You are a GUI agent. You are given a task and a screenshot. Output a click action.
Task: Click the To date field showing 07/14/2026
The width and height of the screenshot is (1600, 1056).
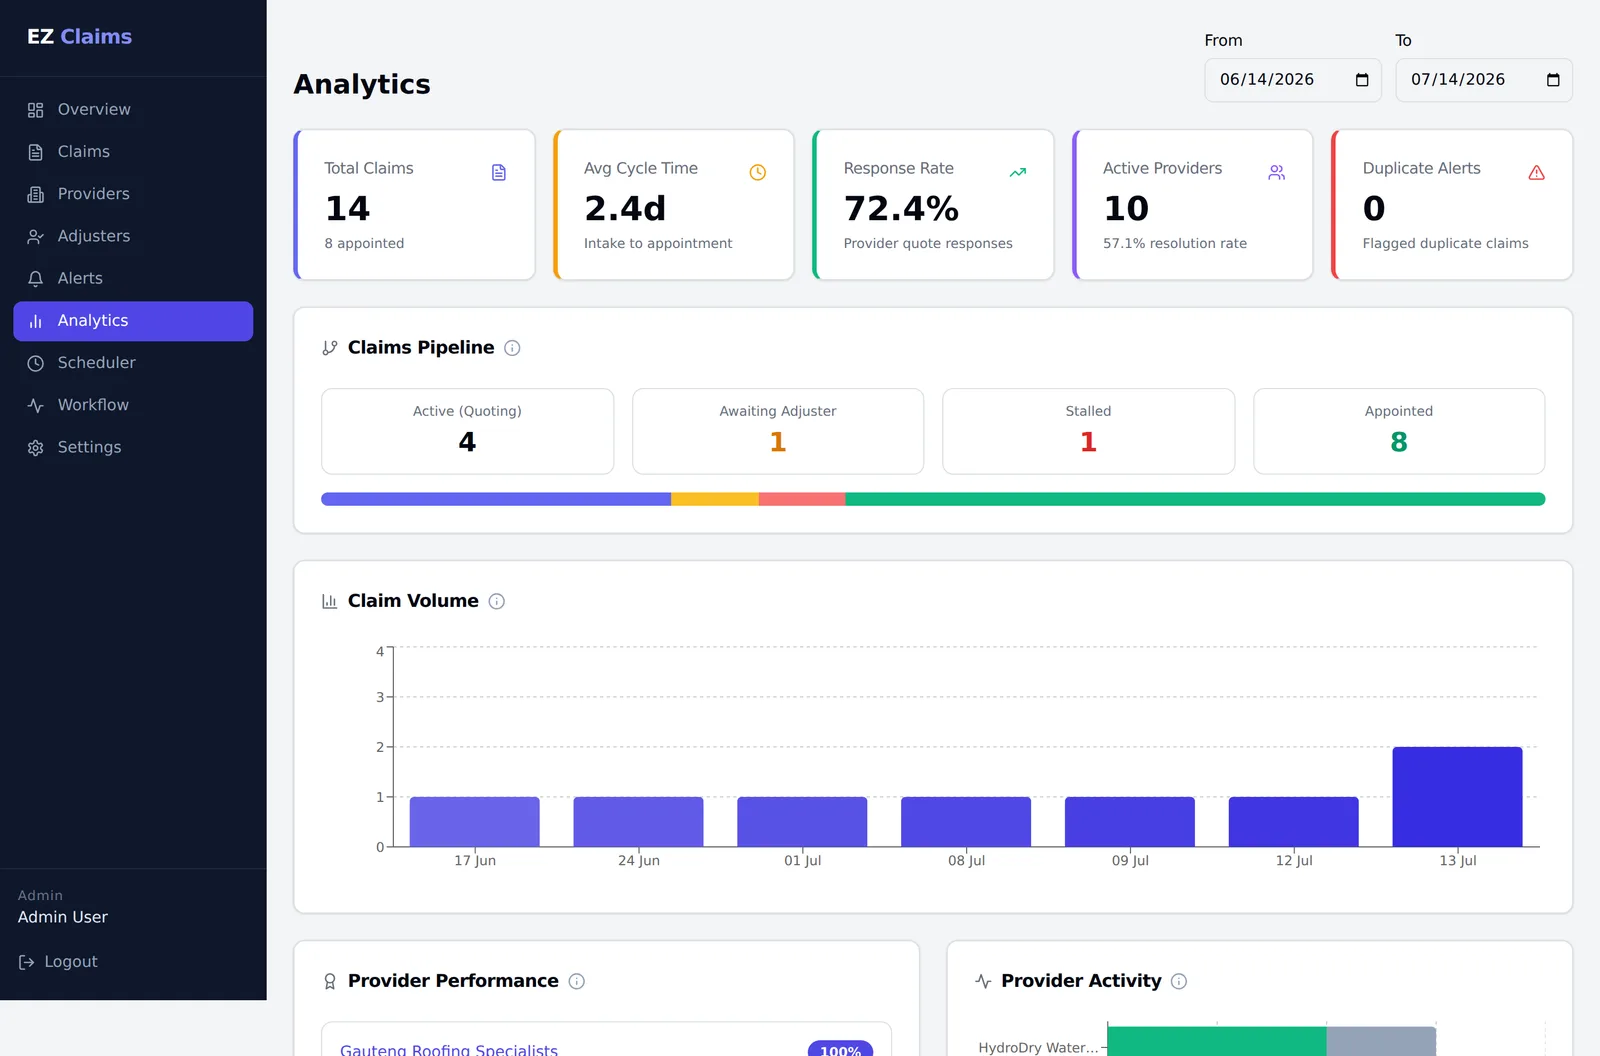1484,80
